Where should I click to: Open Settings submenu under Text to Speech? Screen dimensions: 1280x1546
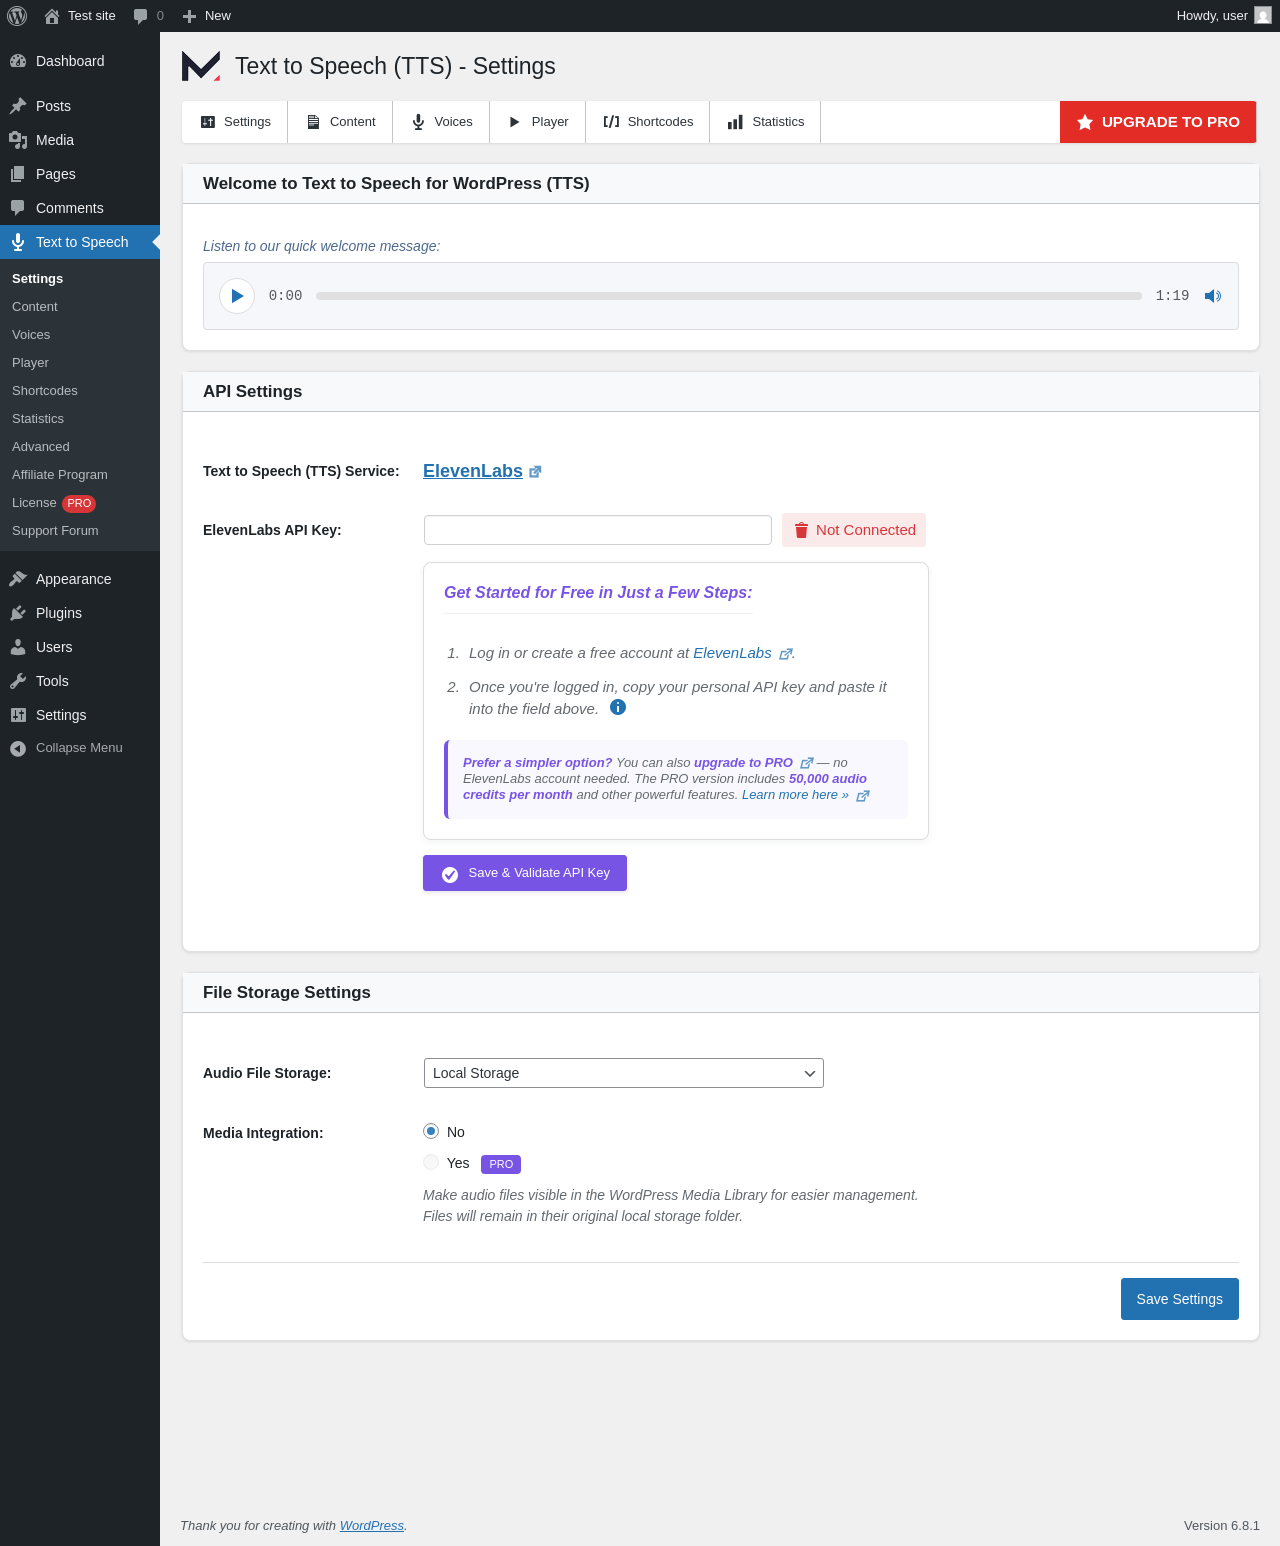pyautogui.click(x=80, y=279)
